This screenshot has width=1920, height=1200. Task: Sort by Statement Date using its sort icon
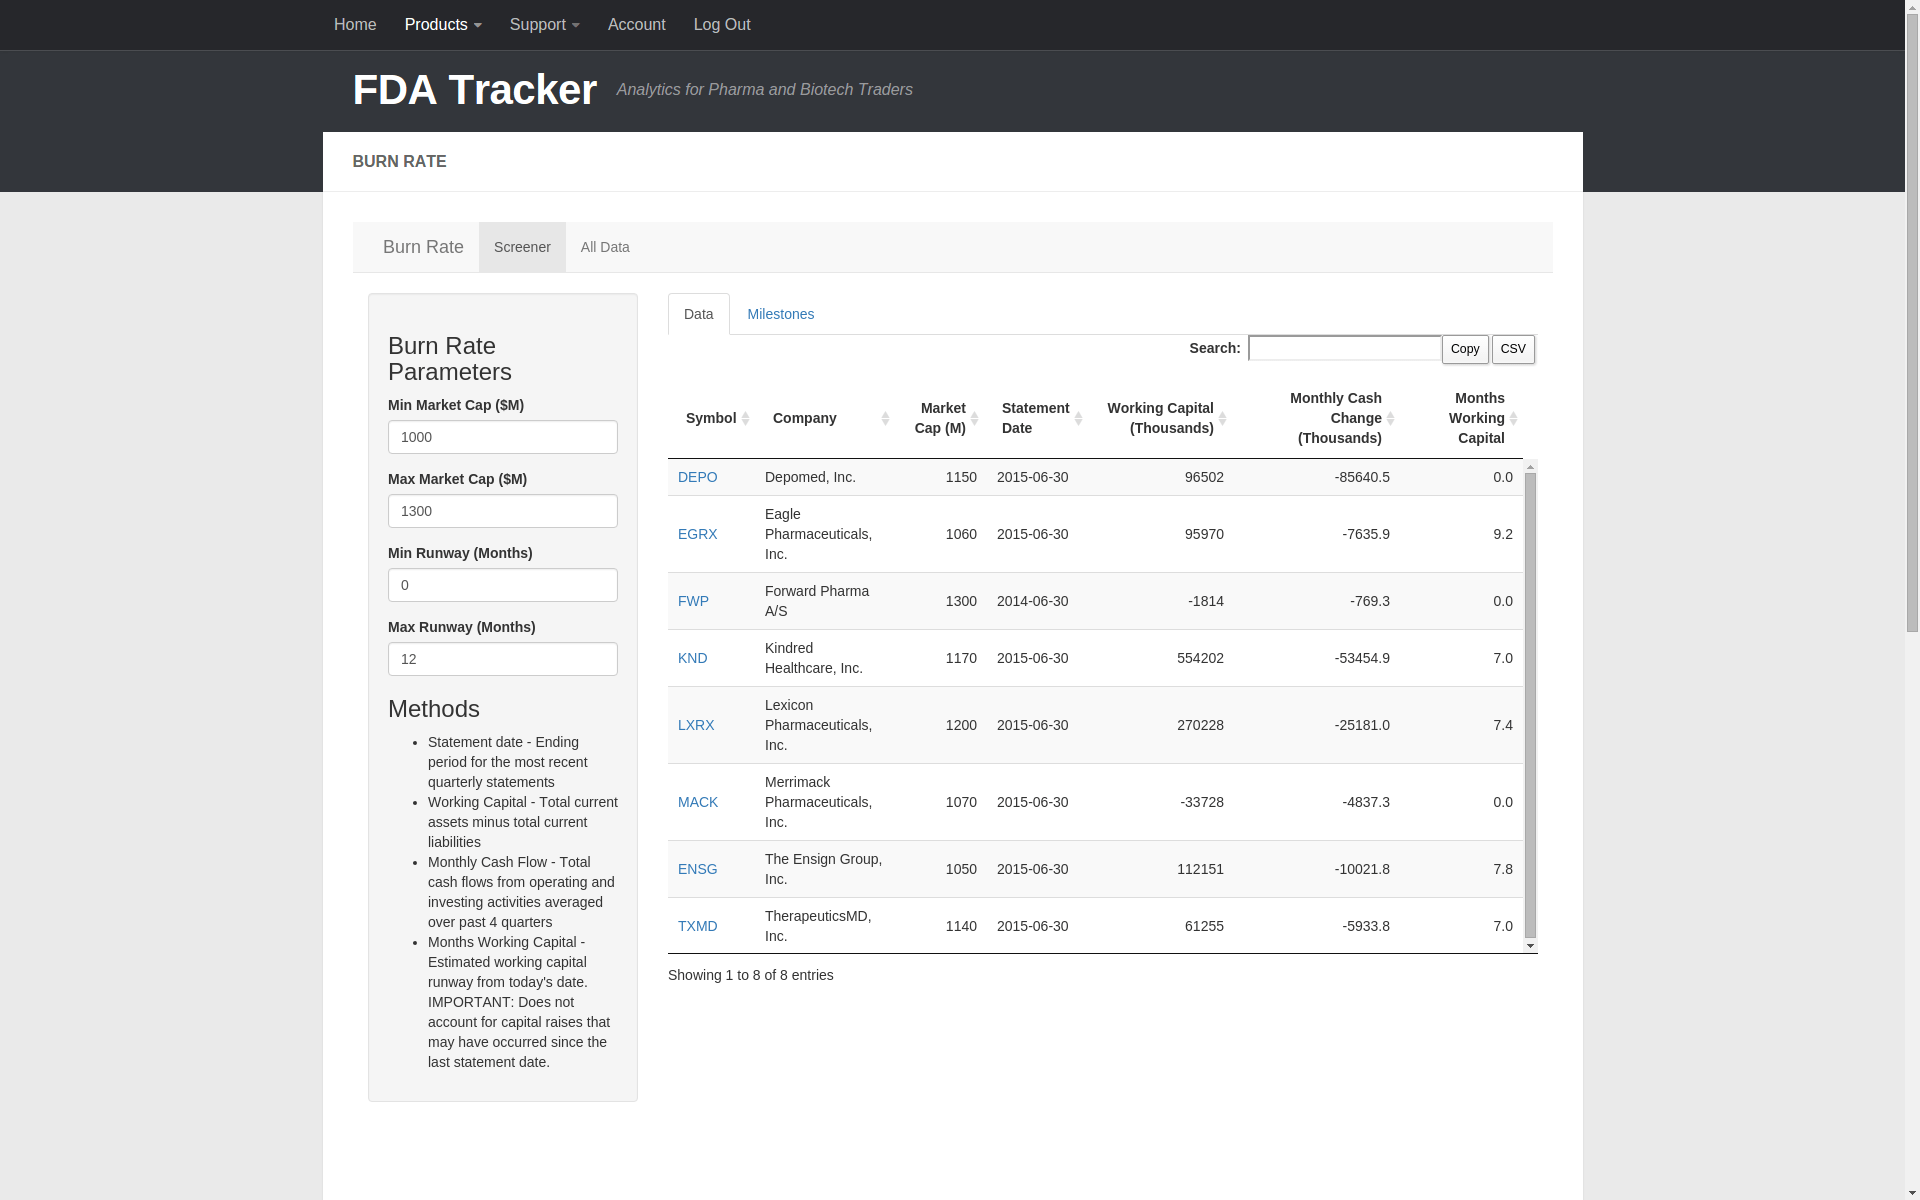point(1077,418)
